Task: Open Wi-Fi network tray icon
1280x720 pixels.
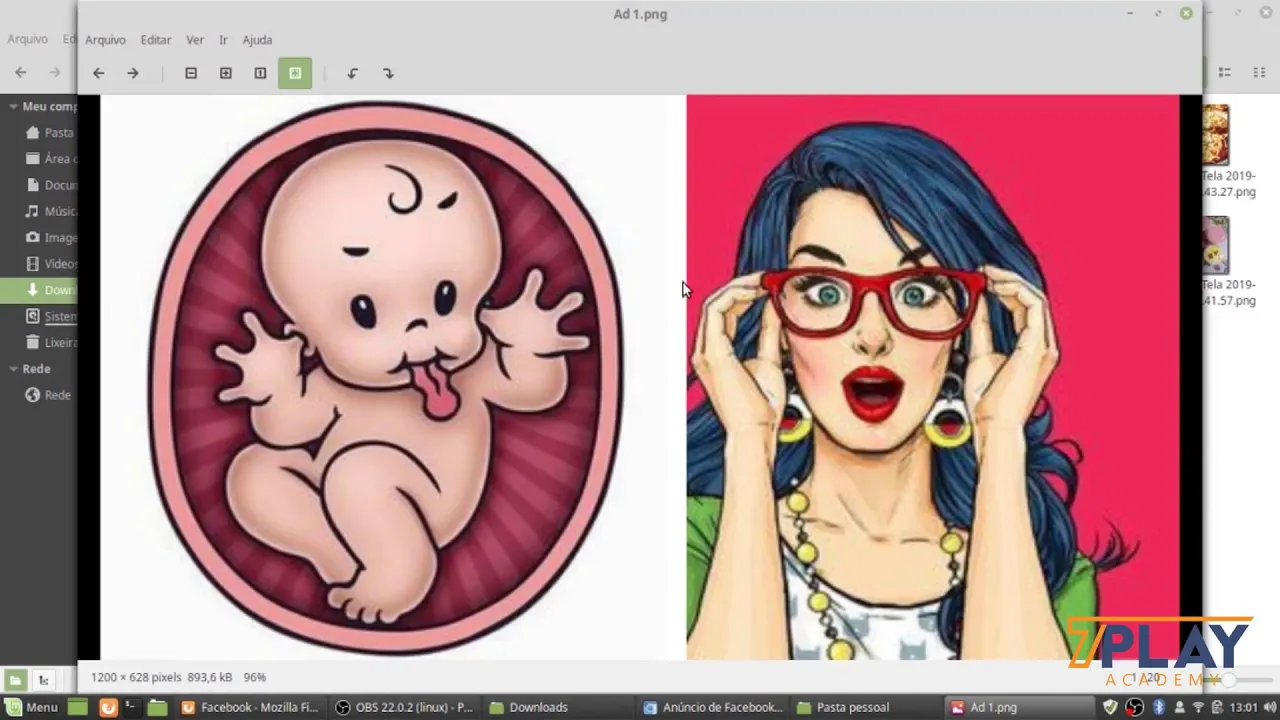Action: (1198, 707)
